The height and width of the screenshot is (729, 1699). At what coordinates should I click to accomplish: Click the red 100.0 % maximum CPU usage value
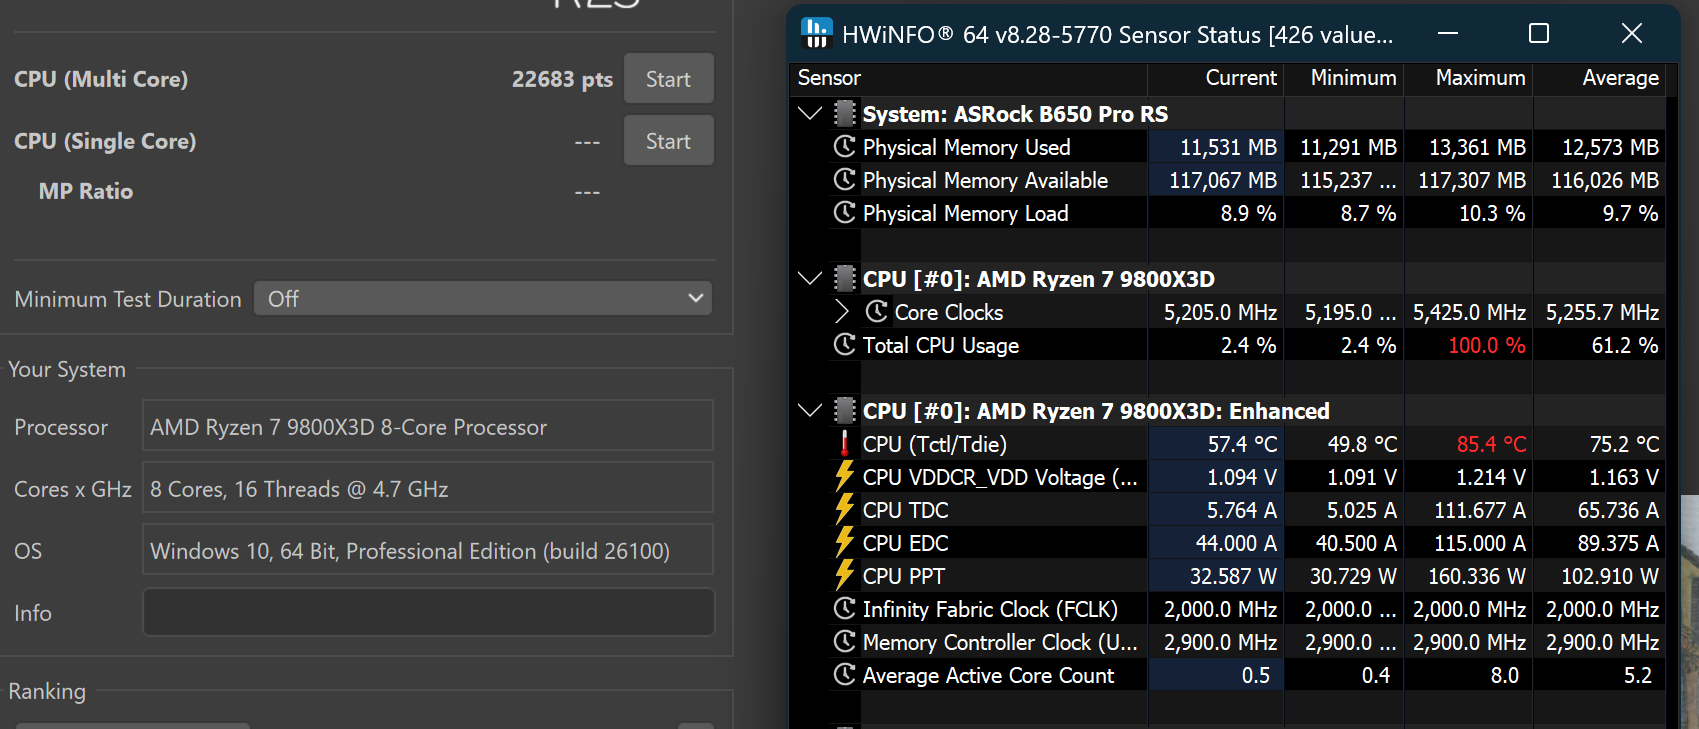tap(1487, 345)
